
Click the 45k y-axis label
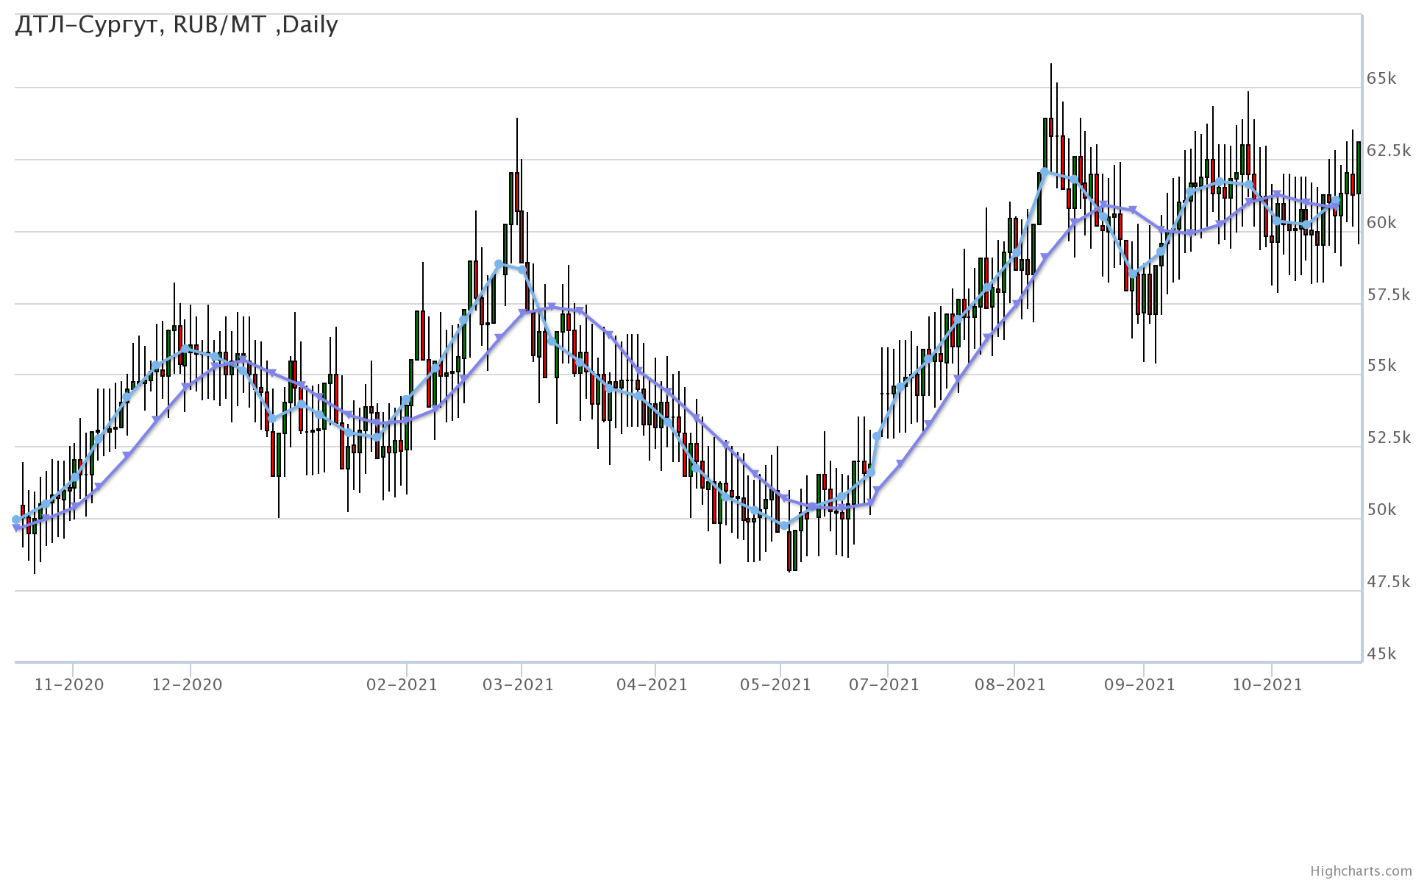1381,653
